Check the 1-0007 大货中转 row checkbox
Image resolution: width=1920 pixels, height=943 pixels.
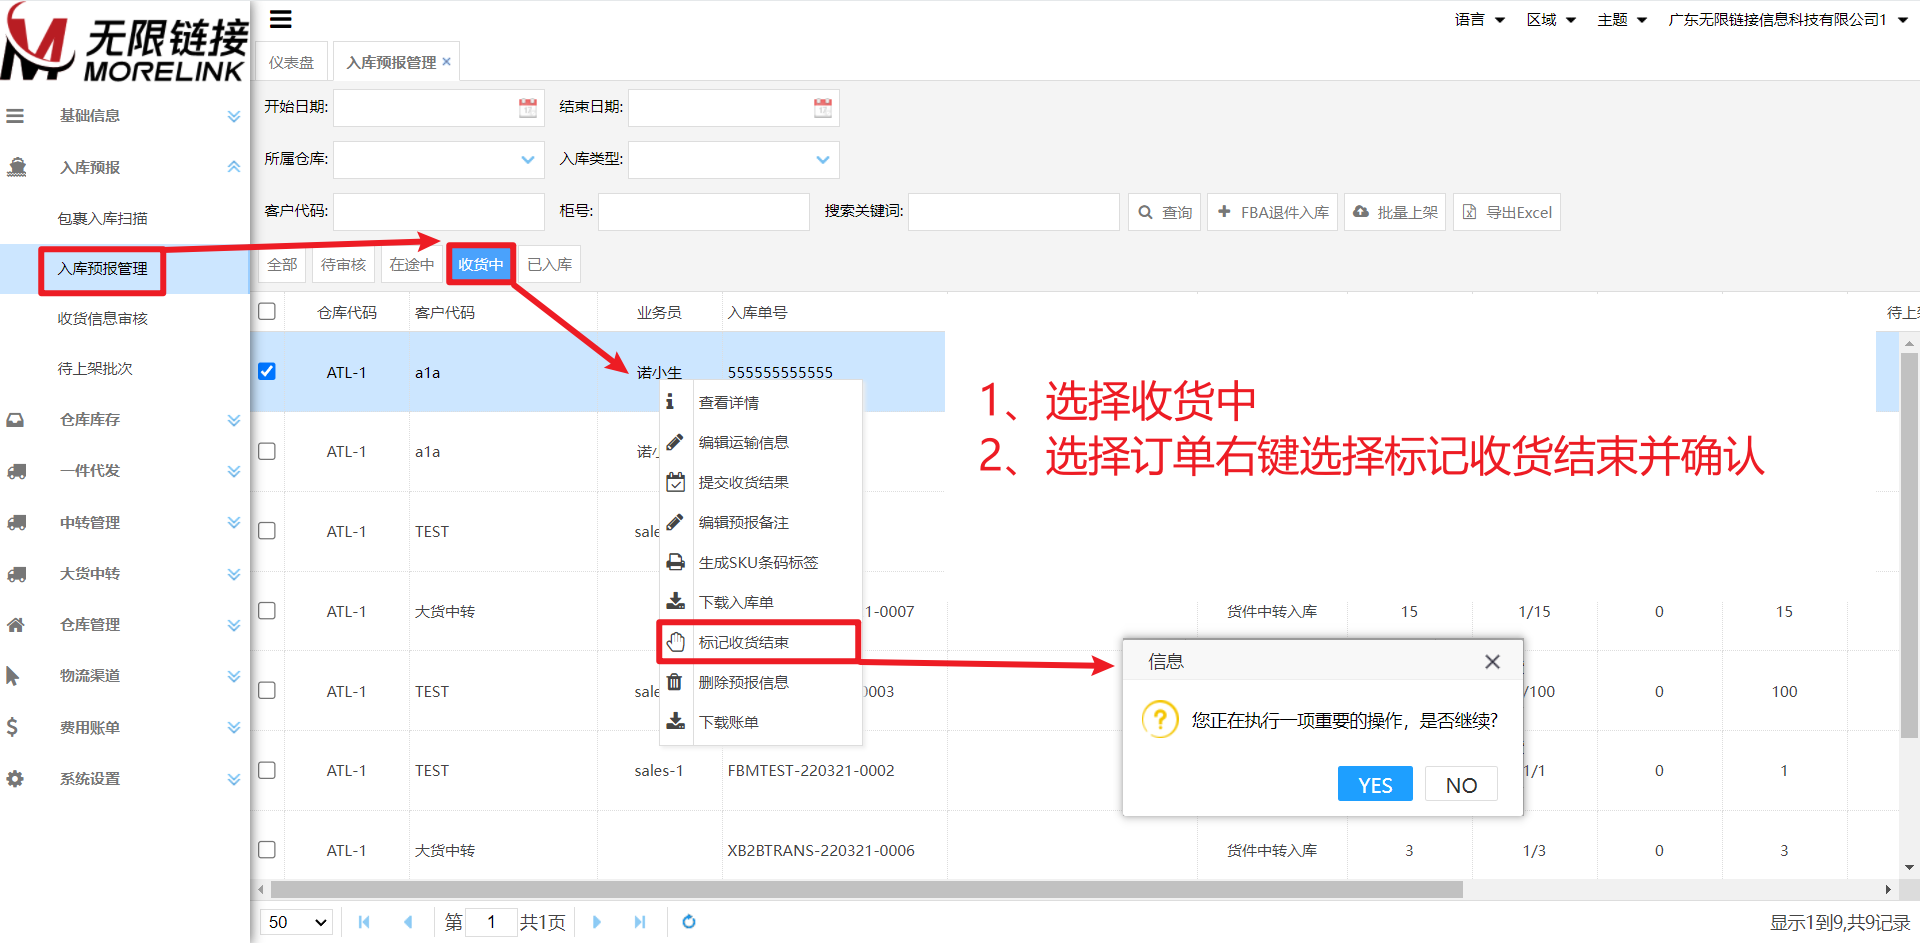click(267, 610)
